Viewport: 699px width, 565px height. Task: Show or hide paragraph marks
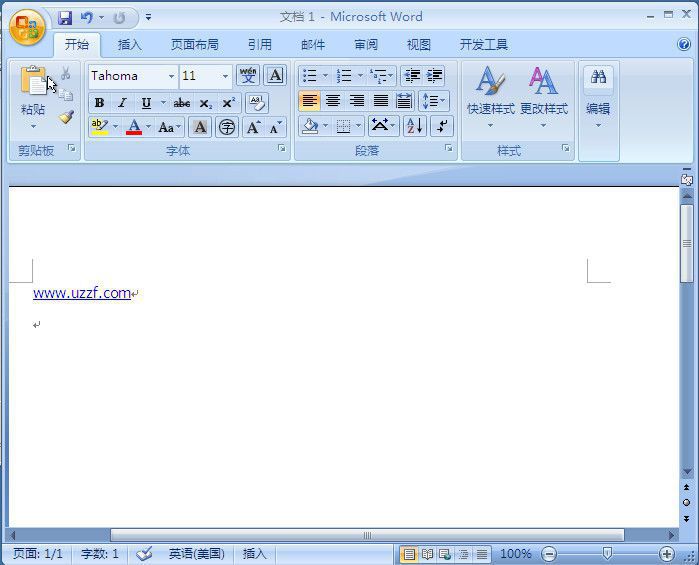[442, 127]
